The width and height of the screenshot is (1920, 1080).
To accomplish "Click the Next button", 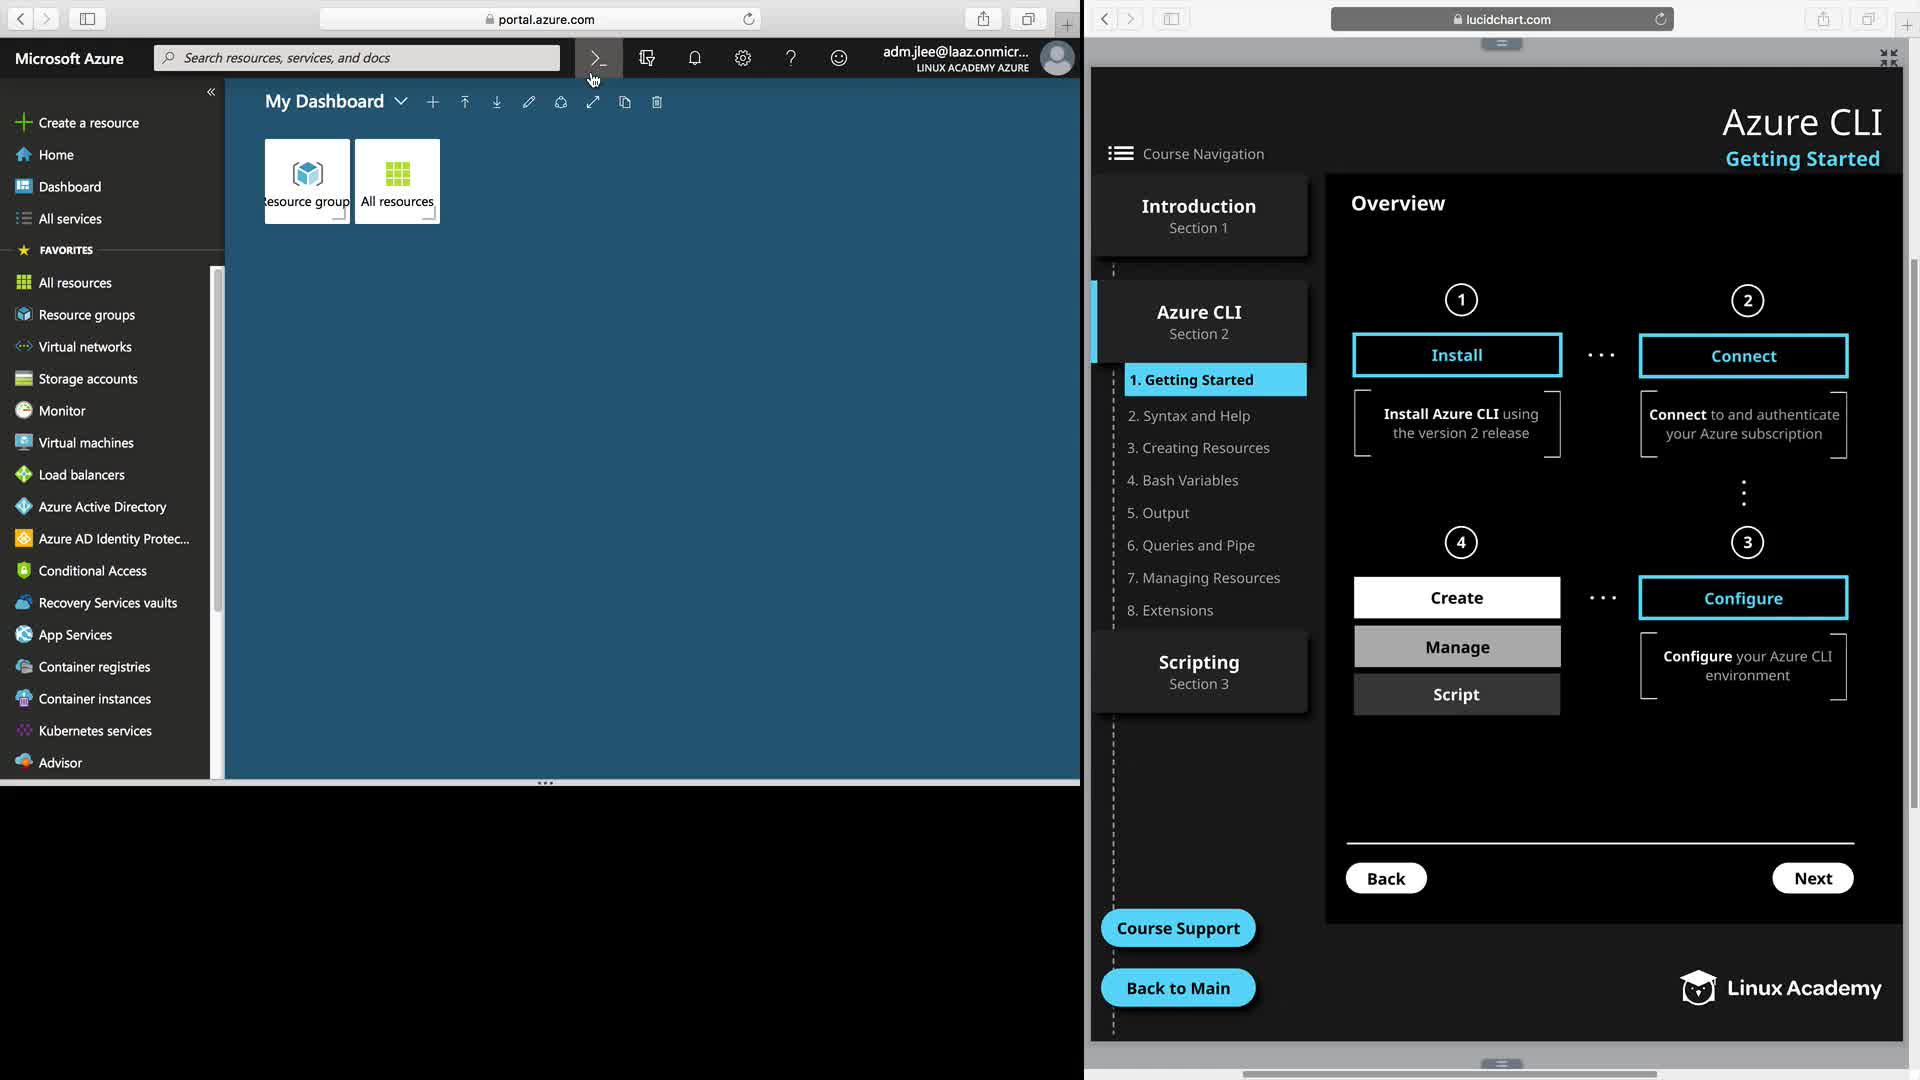I will pyautogui.click(x=1812, y=878).
